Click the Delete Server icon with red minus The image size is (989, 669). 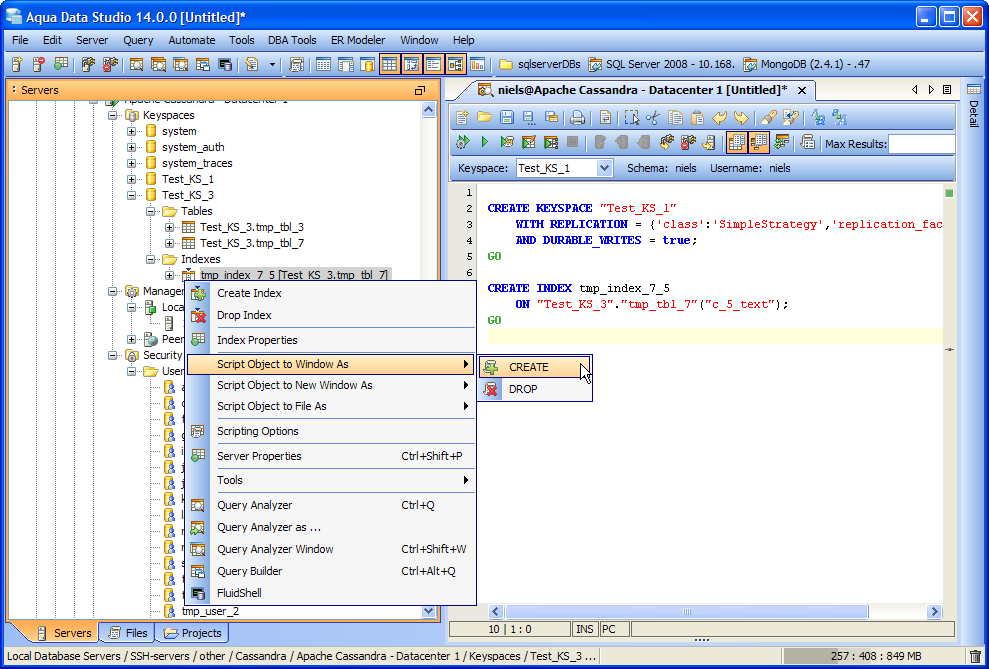38,64
